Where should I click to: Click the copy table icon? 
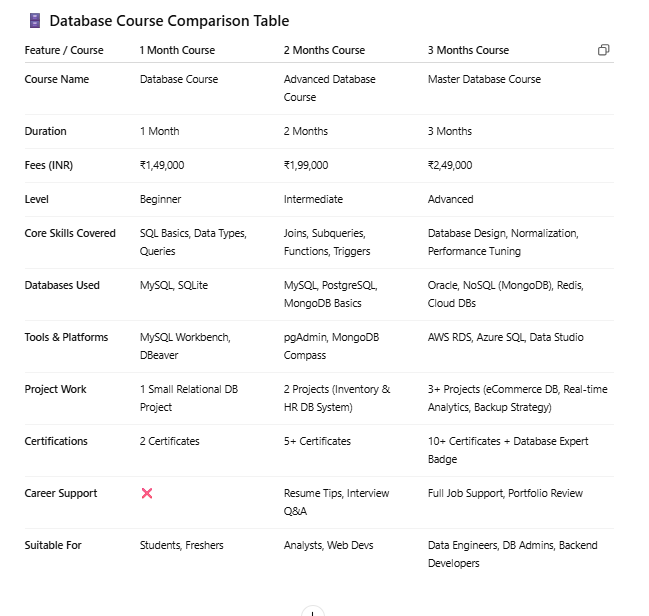[603, 50]
